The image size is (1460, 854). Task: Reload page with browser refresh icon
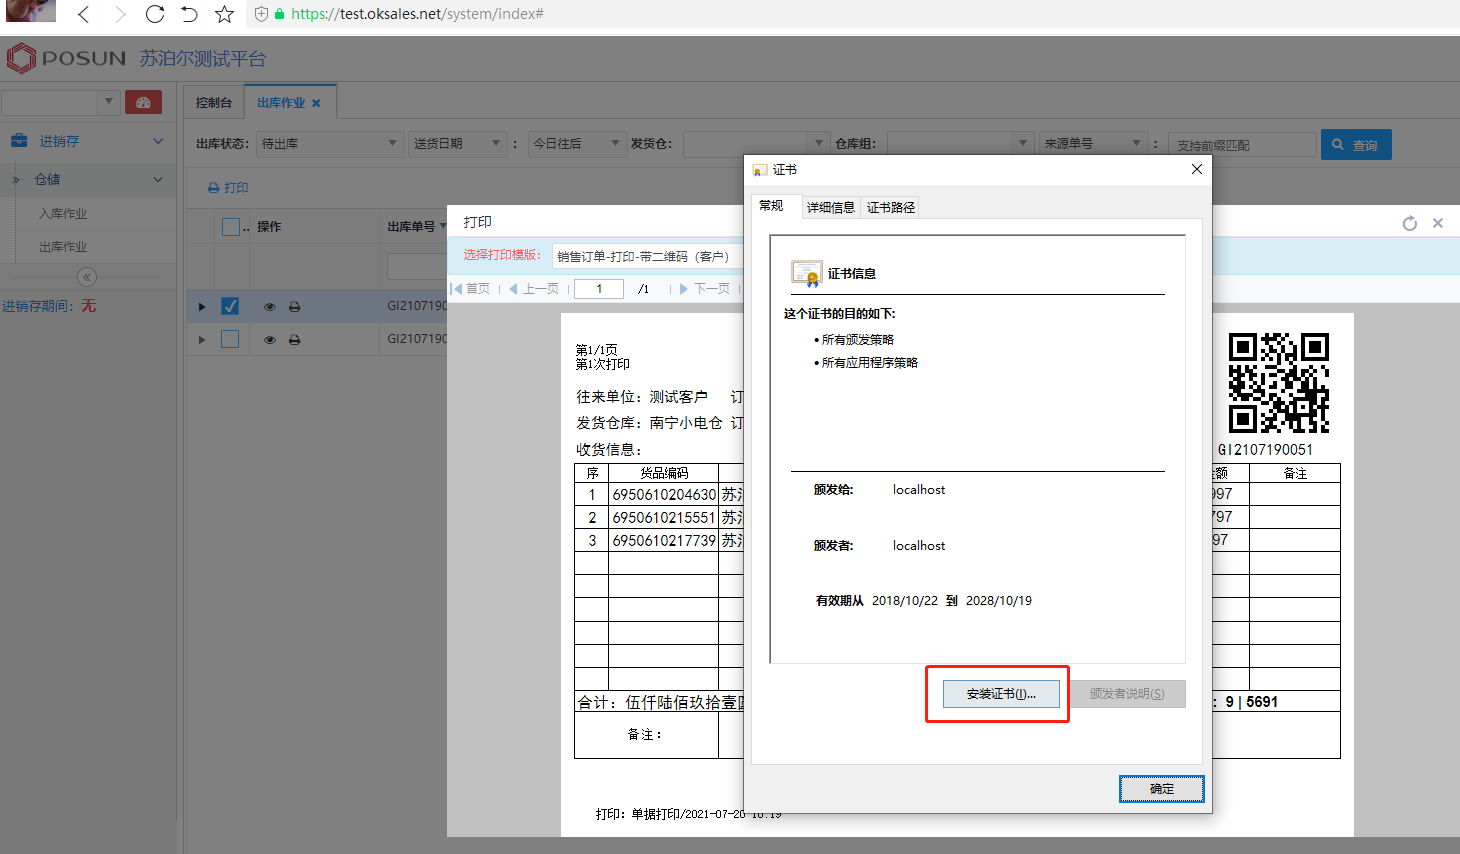(155, 14)
